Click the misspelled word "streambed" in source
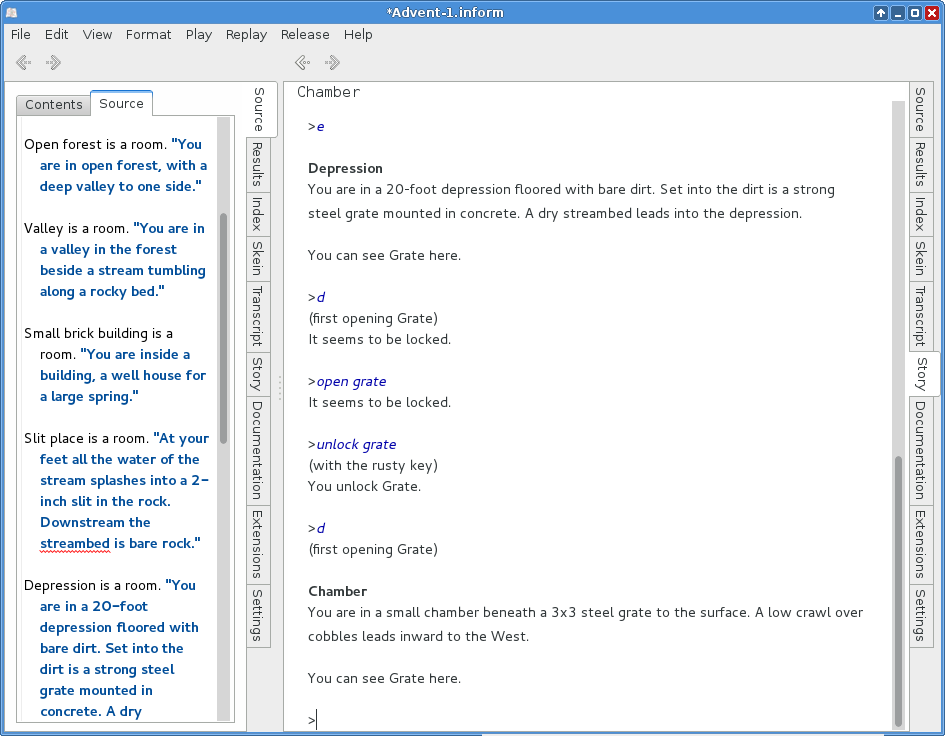This screenshot has height=736, width=945. (75, 544)
